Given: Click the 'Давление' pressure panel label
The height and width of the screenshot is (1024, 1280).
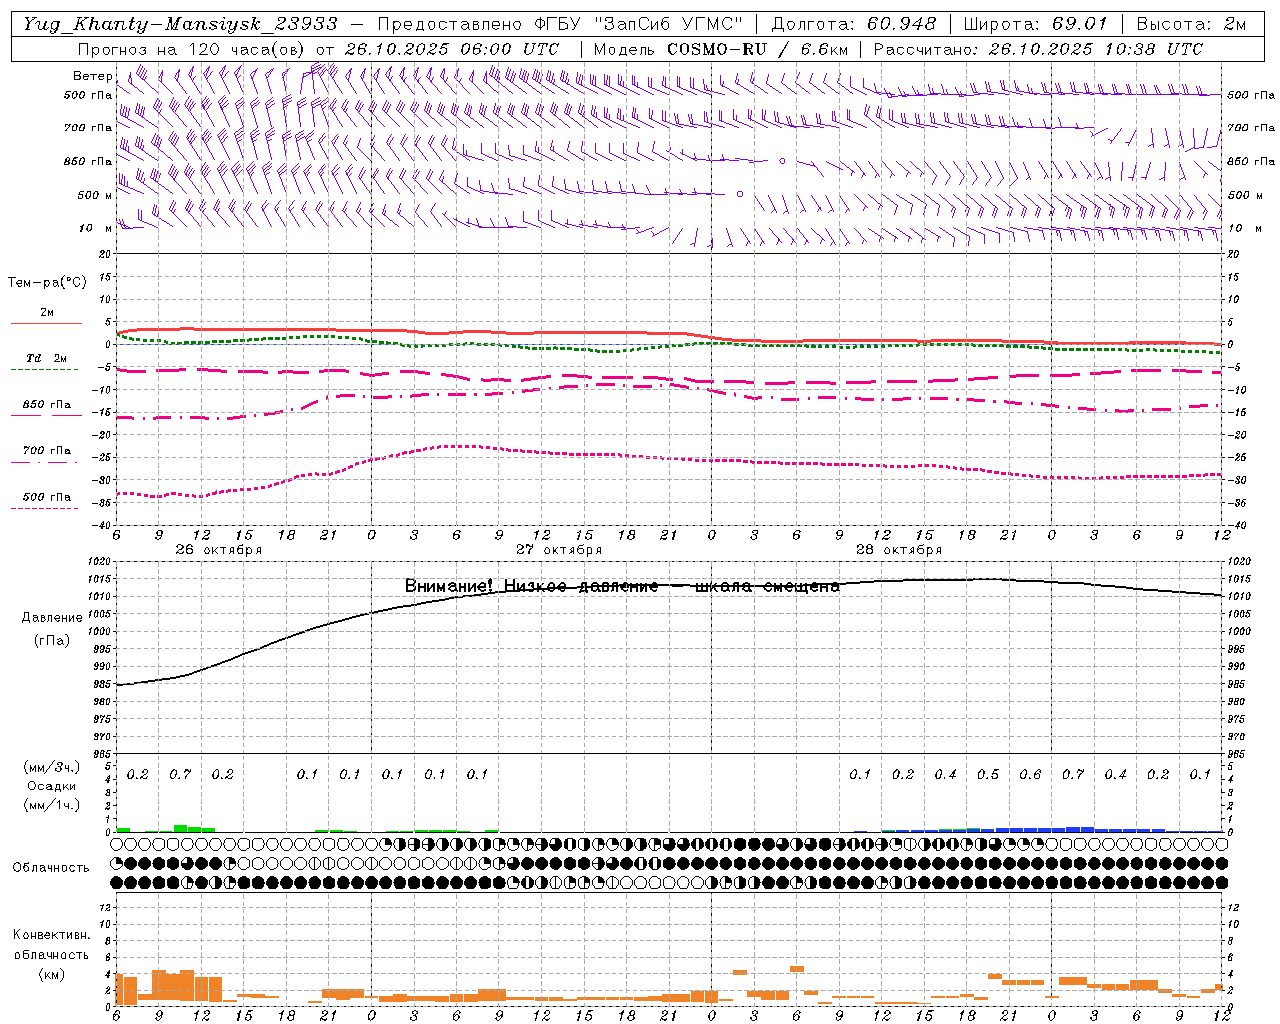Looking at the screenshot, I should click(x=52, y=618).
